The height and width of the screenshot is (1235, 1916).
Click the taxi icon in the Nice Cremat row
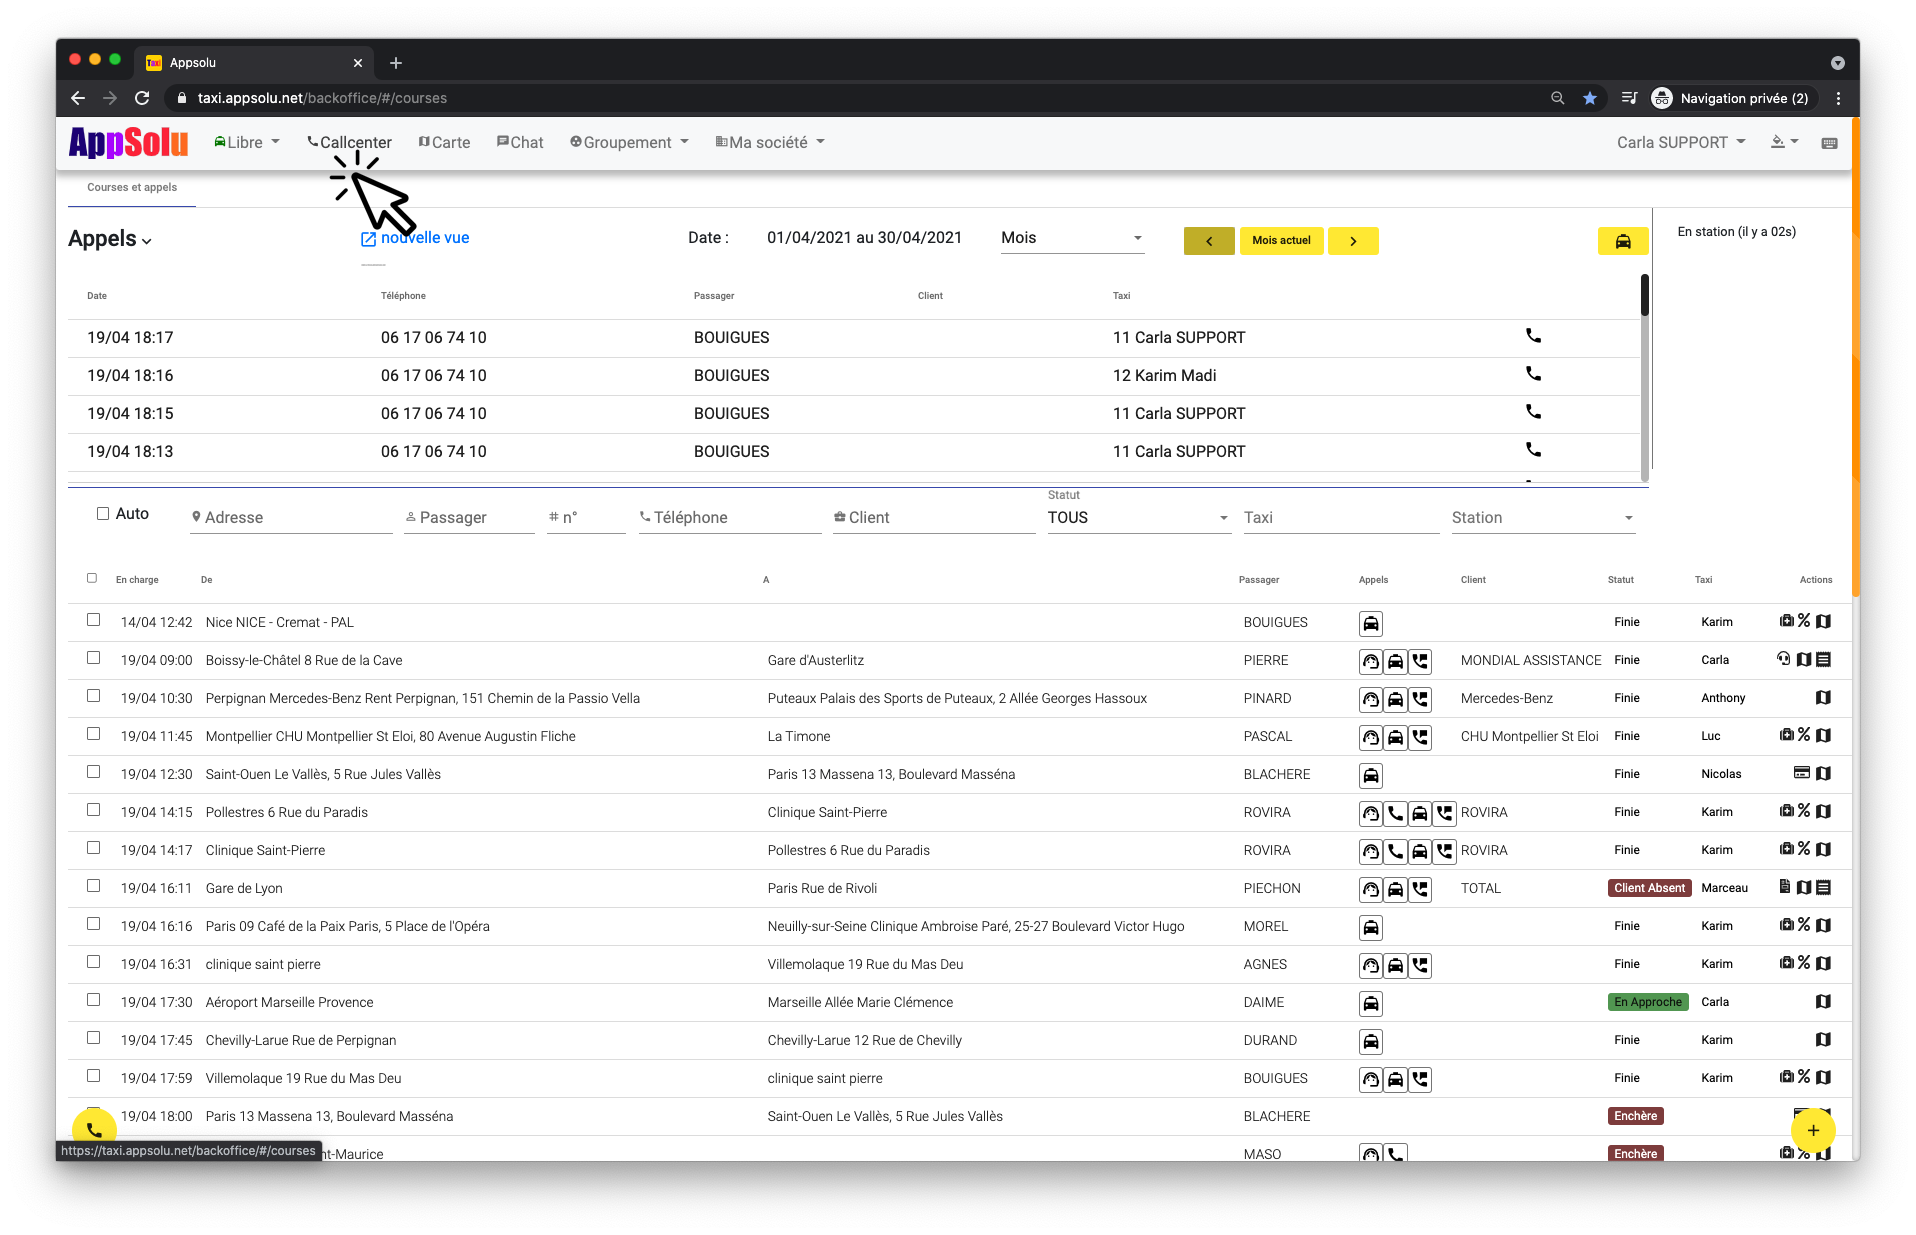(1371, 623)
